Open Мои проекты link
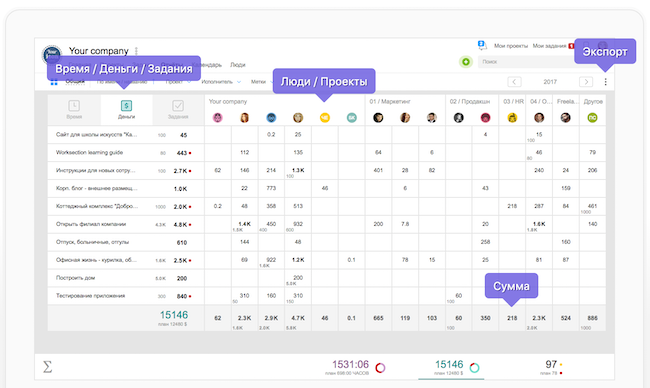 coord(511,46)
